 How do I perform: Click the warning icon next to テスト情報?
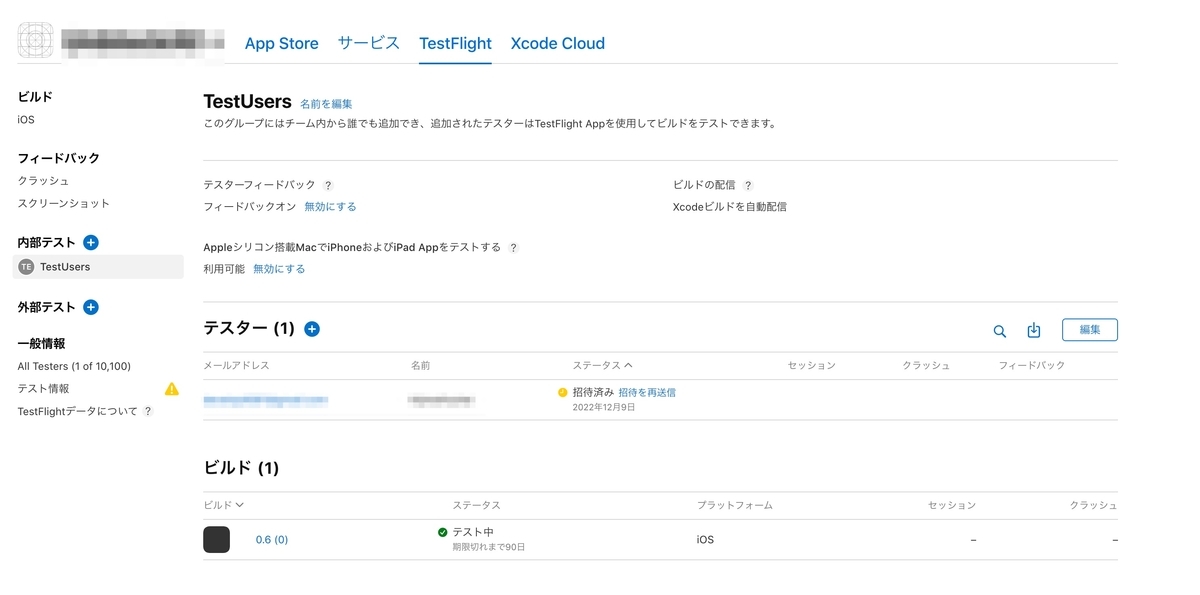pos(172,389)
